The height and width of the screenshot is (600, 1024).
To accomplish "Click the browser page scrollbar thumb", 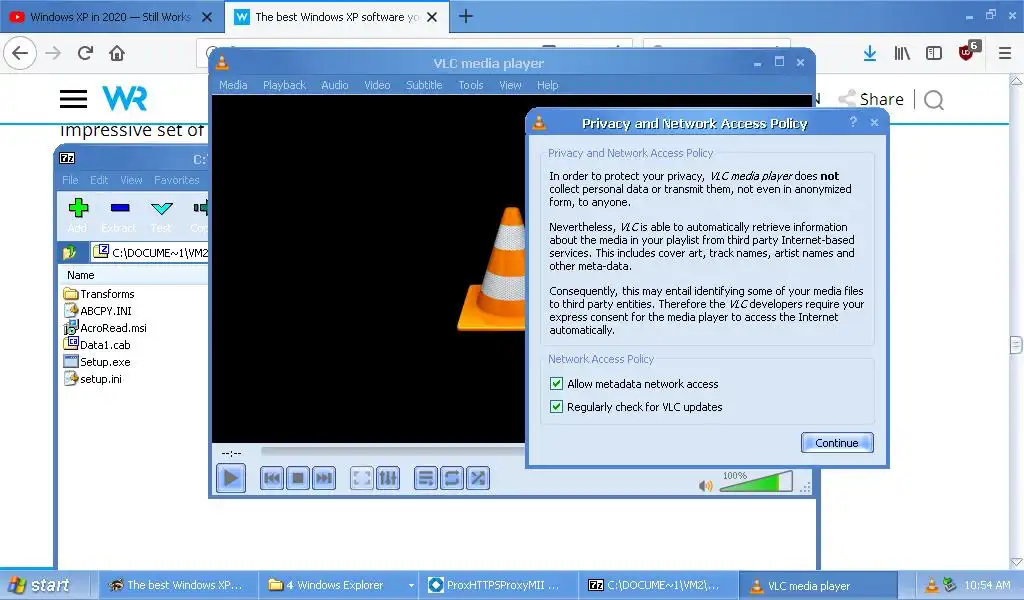I will click(x=1016, y=345).
